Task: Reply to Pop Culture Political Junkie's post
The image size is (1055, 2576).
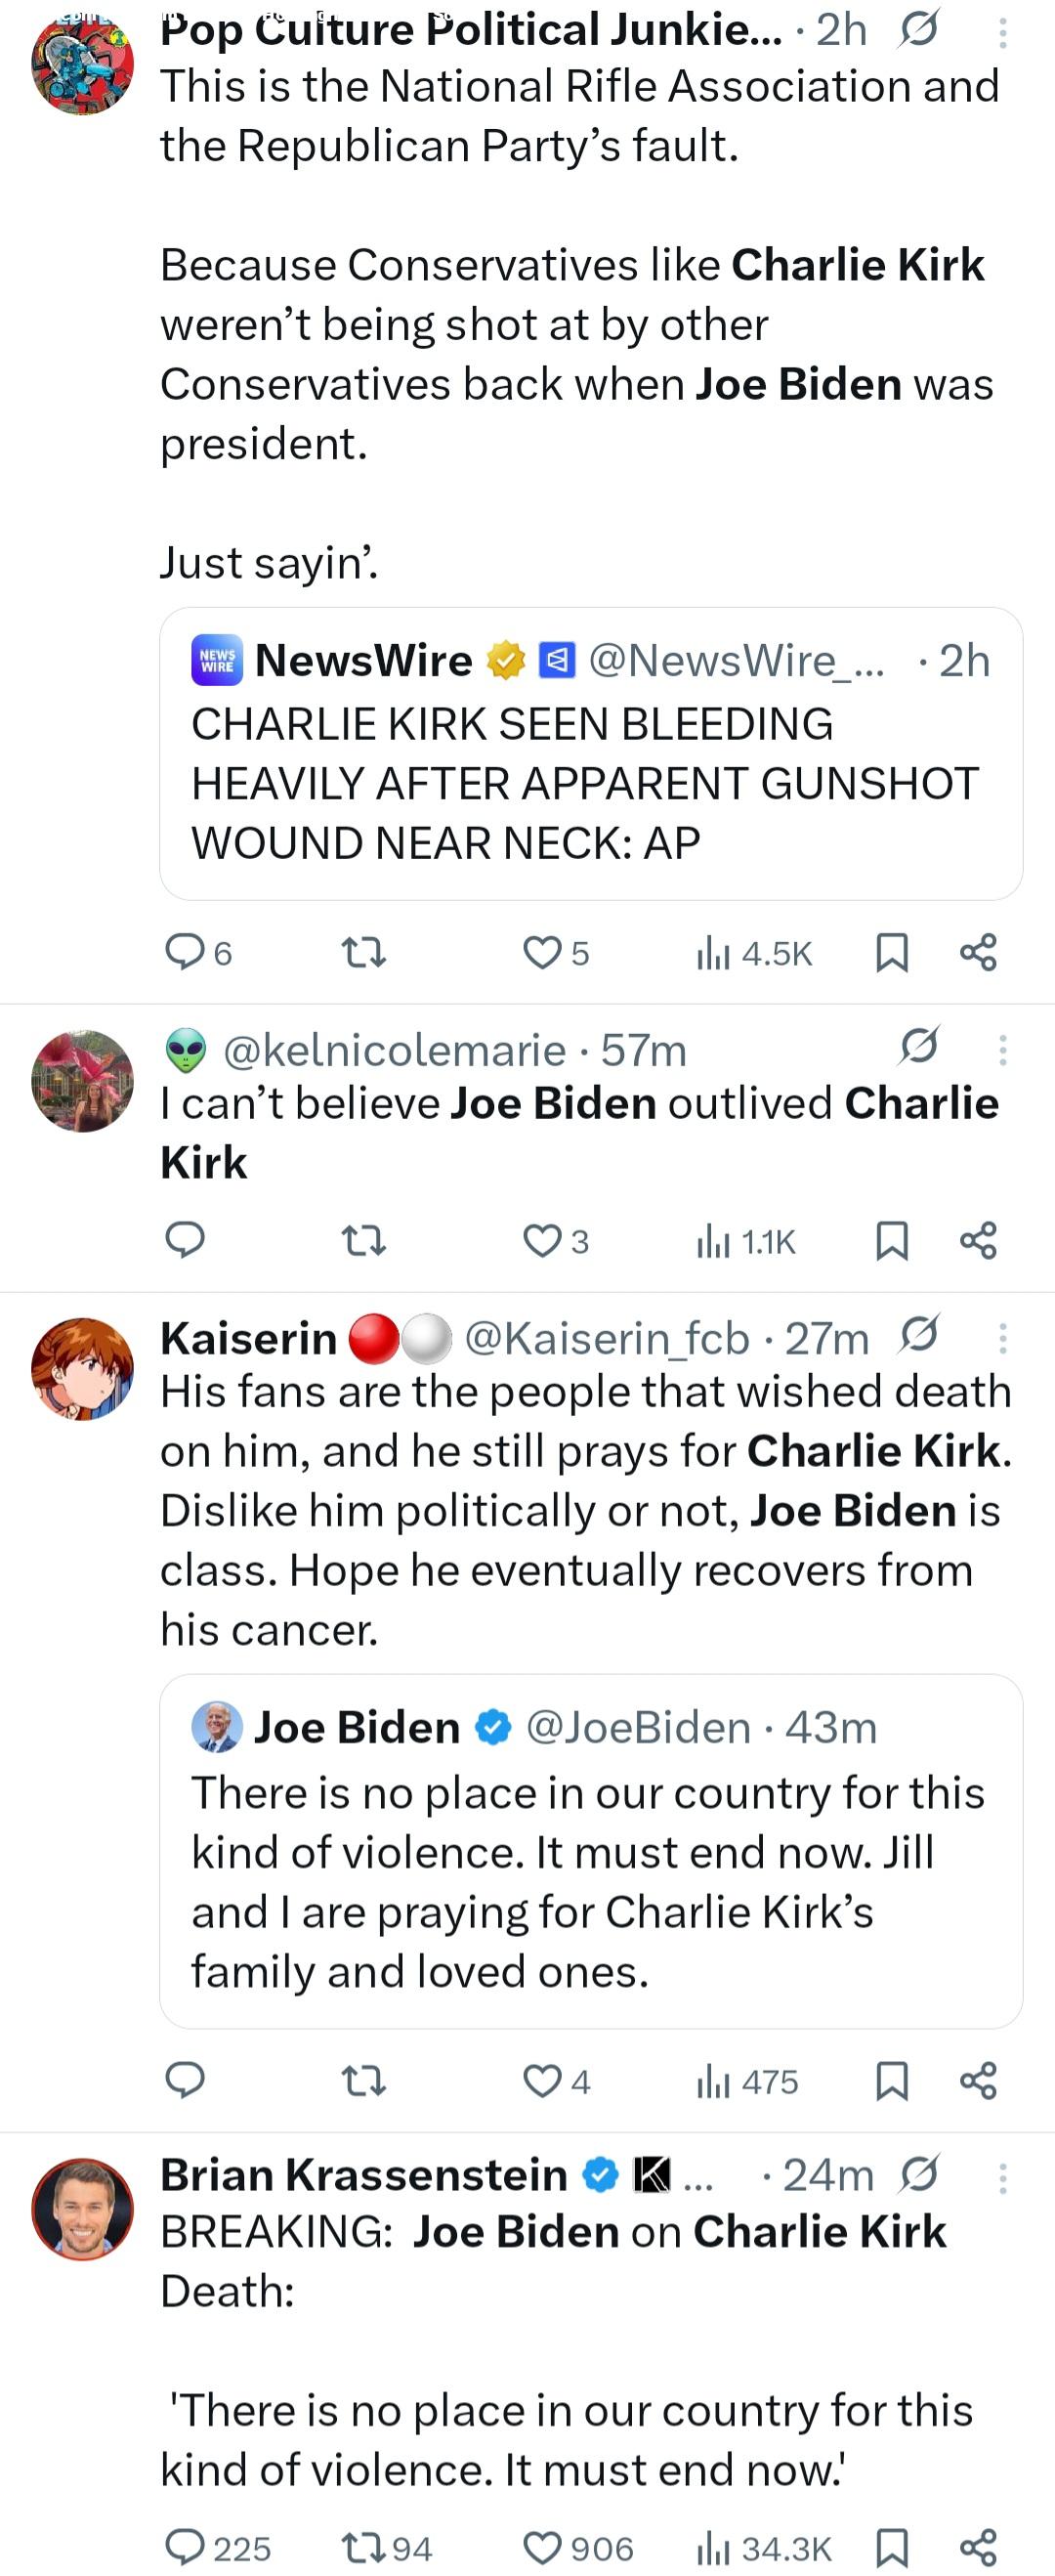Action: pos(185,952)
